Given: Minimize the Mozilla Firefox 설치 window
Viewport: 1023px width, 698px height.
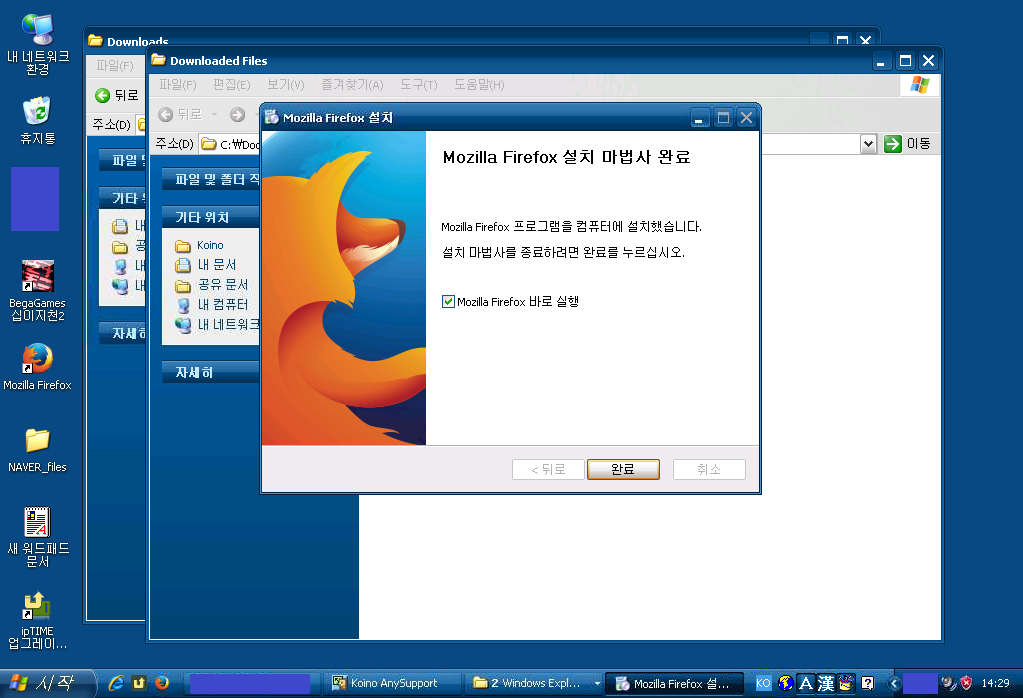Looking at the screenshot, I should (x=699, y=118).
